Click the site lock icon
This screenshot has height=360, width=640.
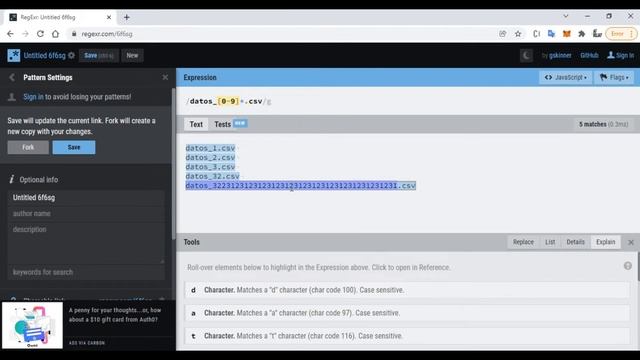click(x=74, y=34)
